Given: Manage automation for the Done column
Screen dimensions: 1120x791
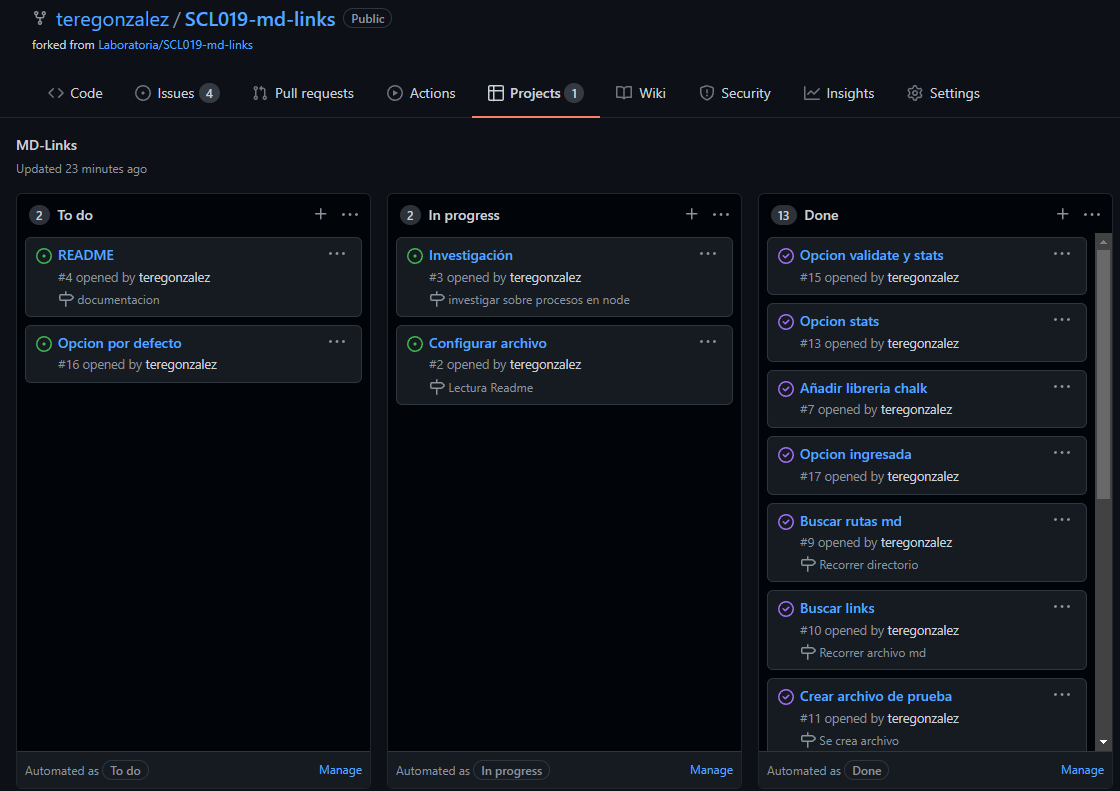Looking at the screenshot, I should (x=1082, y=770).
